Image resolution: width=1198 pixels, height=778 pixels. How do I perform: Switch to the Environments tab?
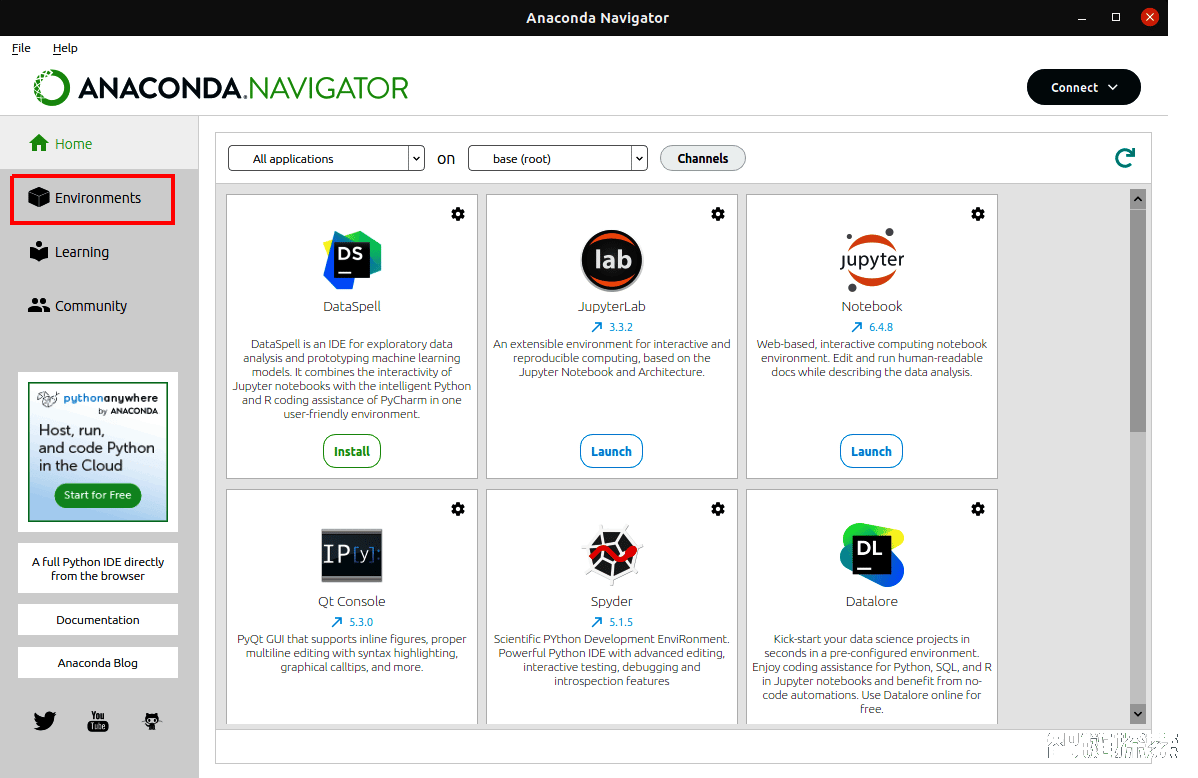(x=92, y=199)
